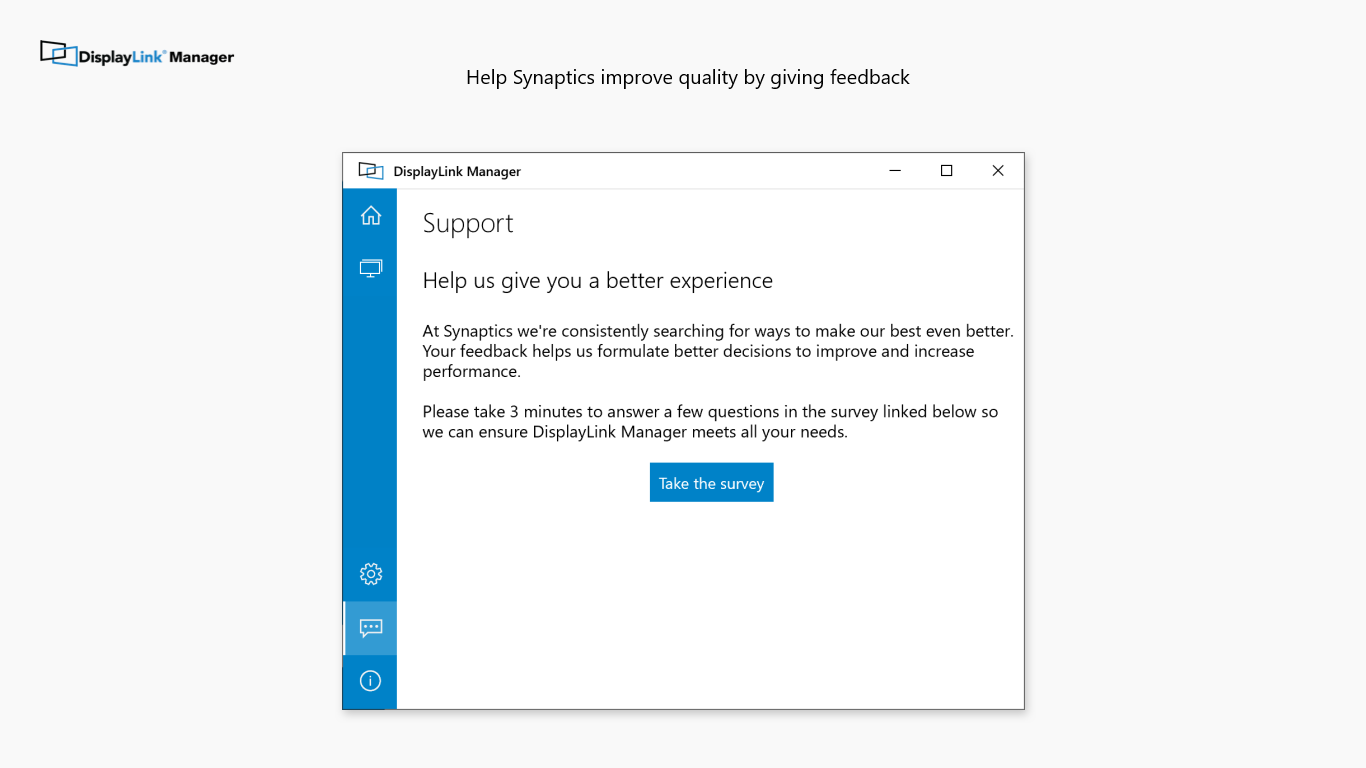Open the settings page from sidebar
The image size is (1366, 768).
coord(370,574)
